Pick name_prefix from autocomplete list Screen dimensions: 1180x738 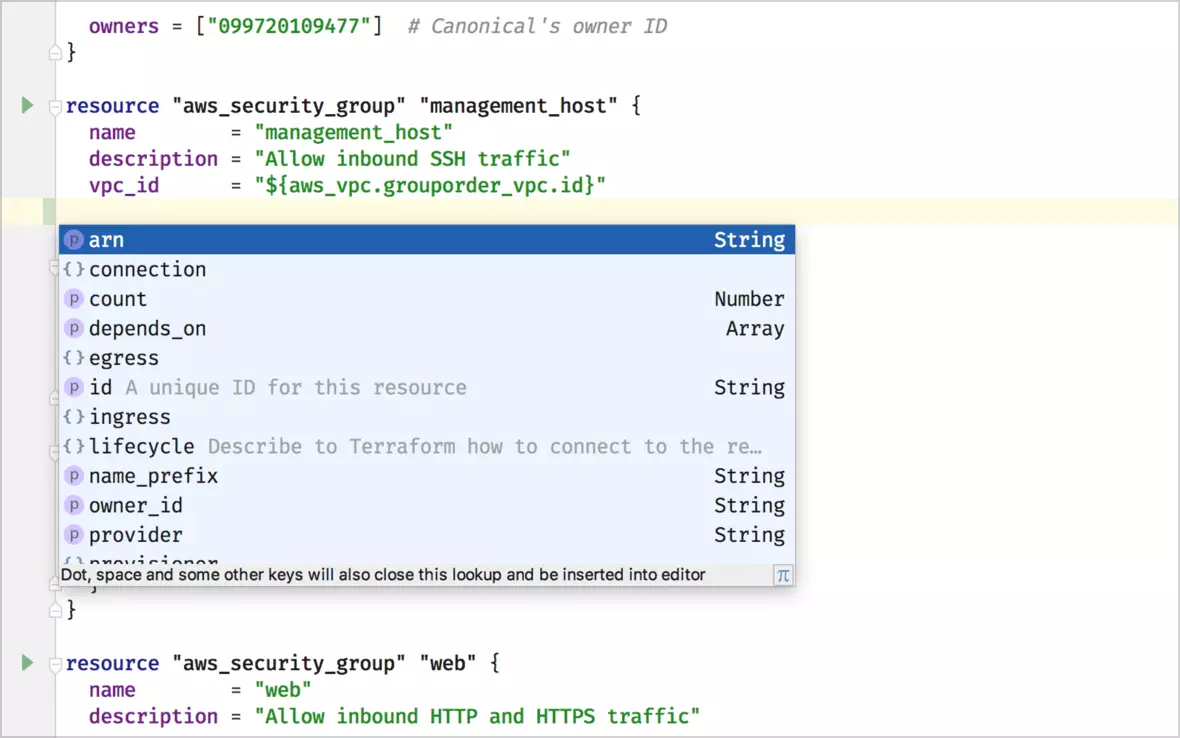153,476
